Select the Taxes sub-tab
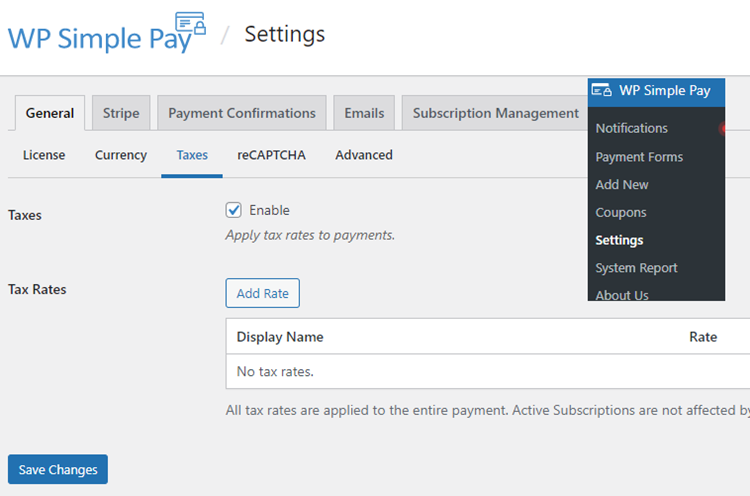This screenshot has width=750, height=496. 192,155
